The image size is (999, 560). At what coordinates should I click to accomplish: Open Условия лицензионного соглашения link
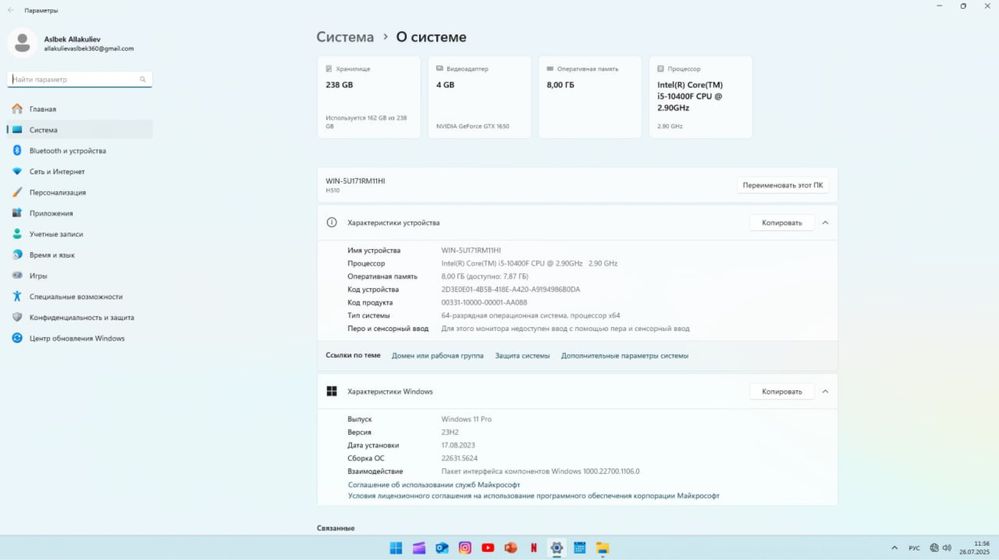(533, 496)
